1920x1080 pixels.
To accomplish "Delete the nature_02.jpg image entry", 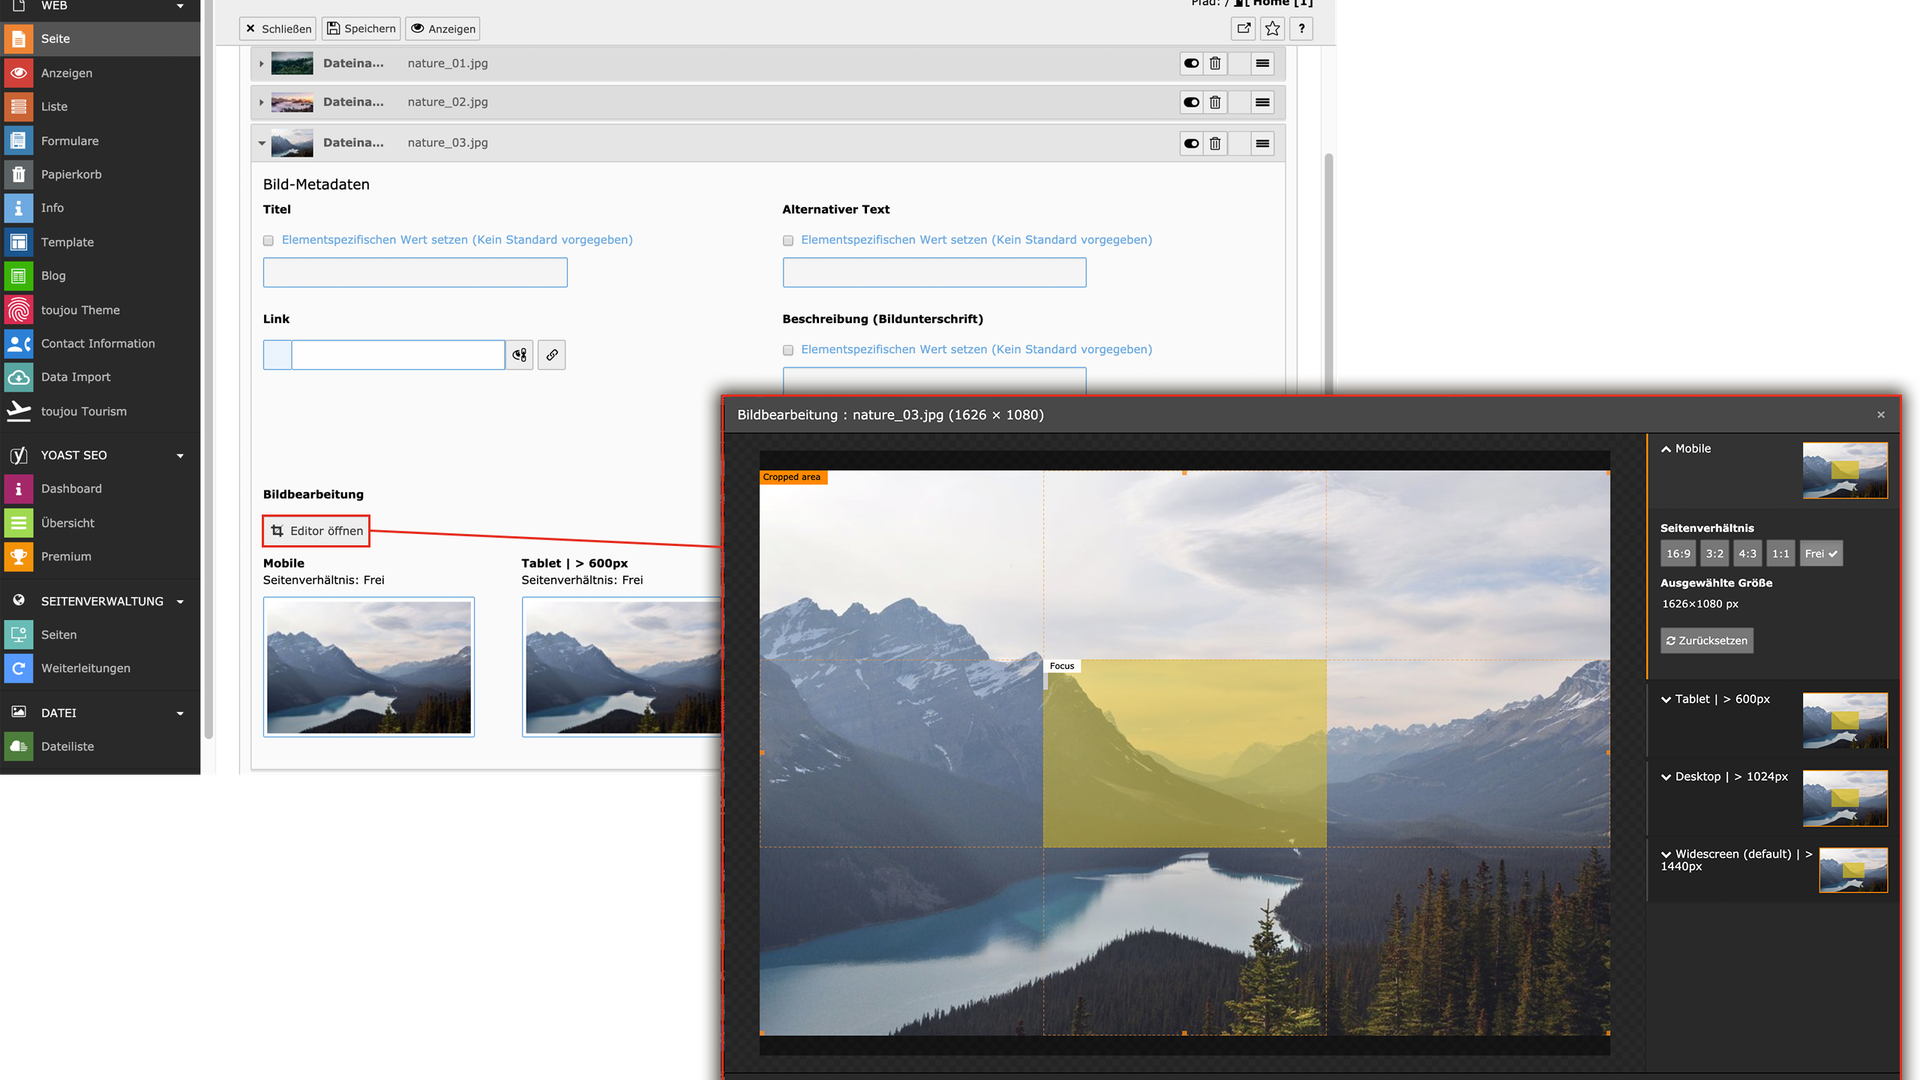I will (1215, 102).
